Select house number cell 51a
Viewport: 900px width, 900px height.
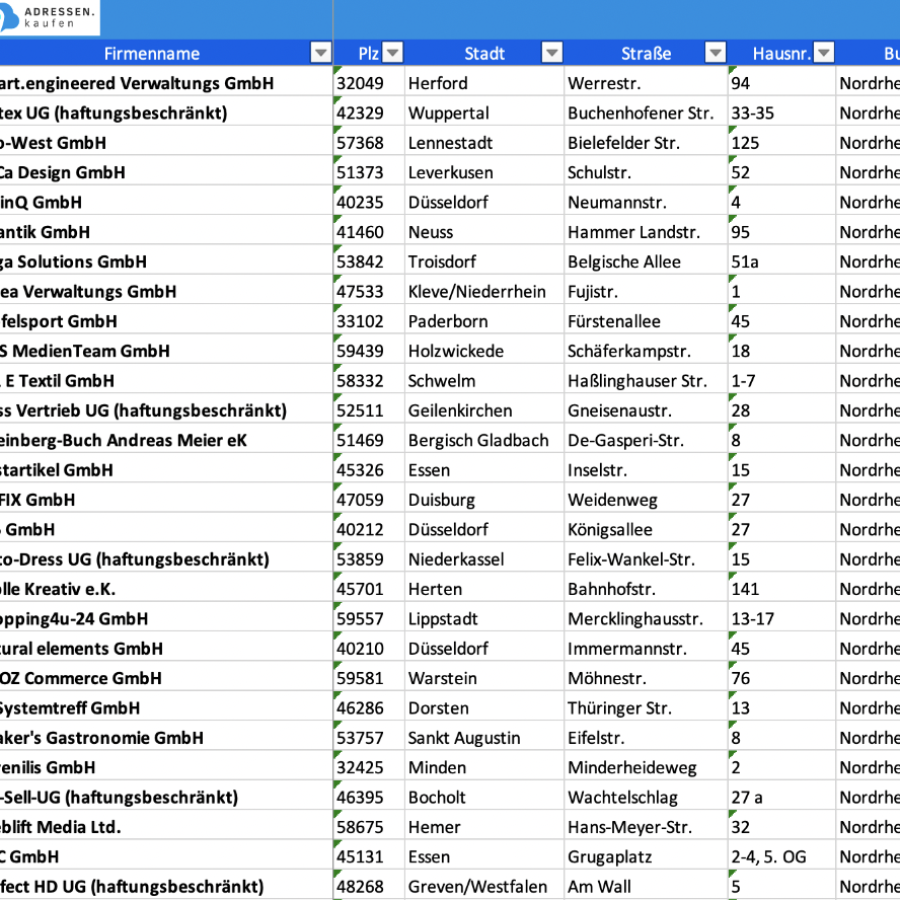point(782,262)
